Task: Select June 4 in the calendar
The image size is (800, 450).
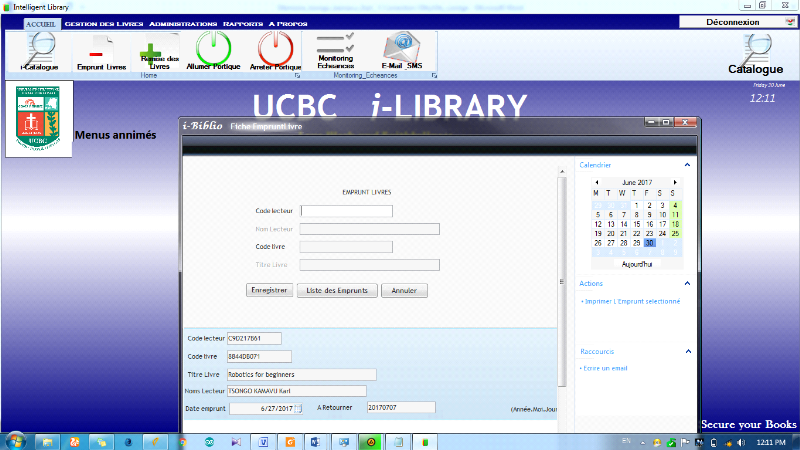Action: (675, 205)
